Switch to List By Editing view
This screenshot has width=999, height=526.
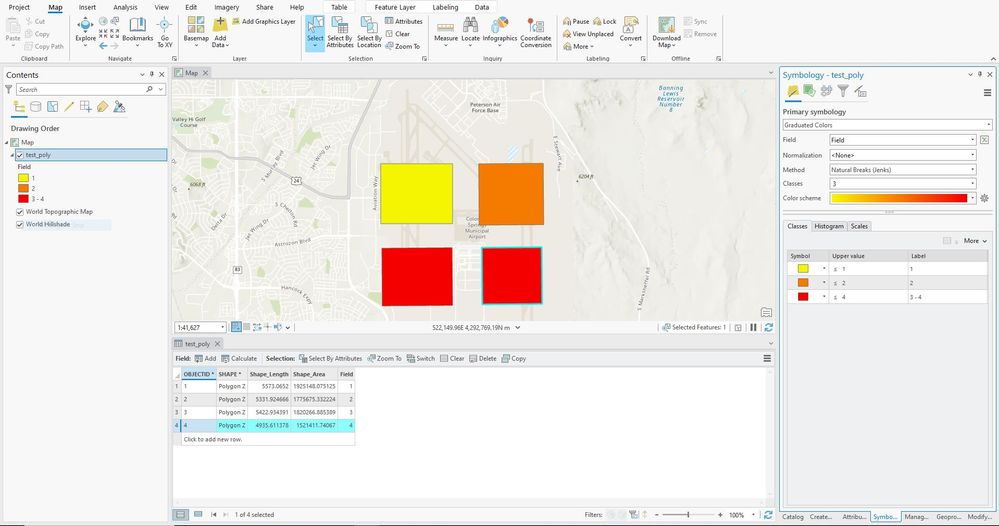(69, 107)
